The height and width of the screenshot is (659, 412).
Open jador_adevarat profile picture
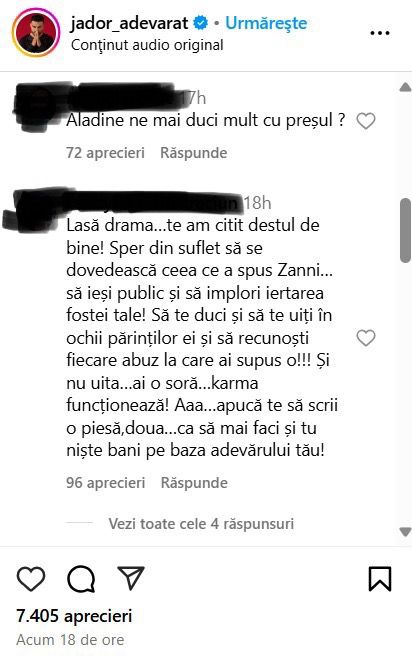coord(36,33)
